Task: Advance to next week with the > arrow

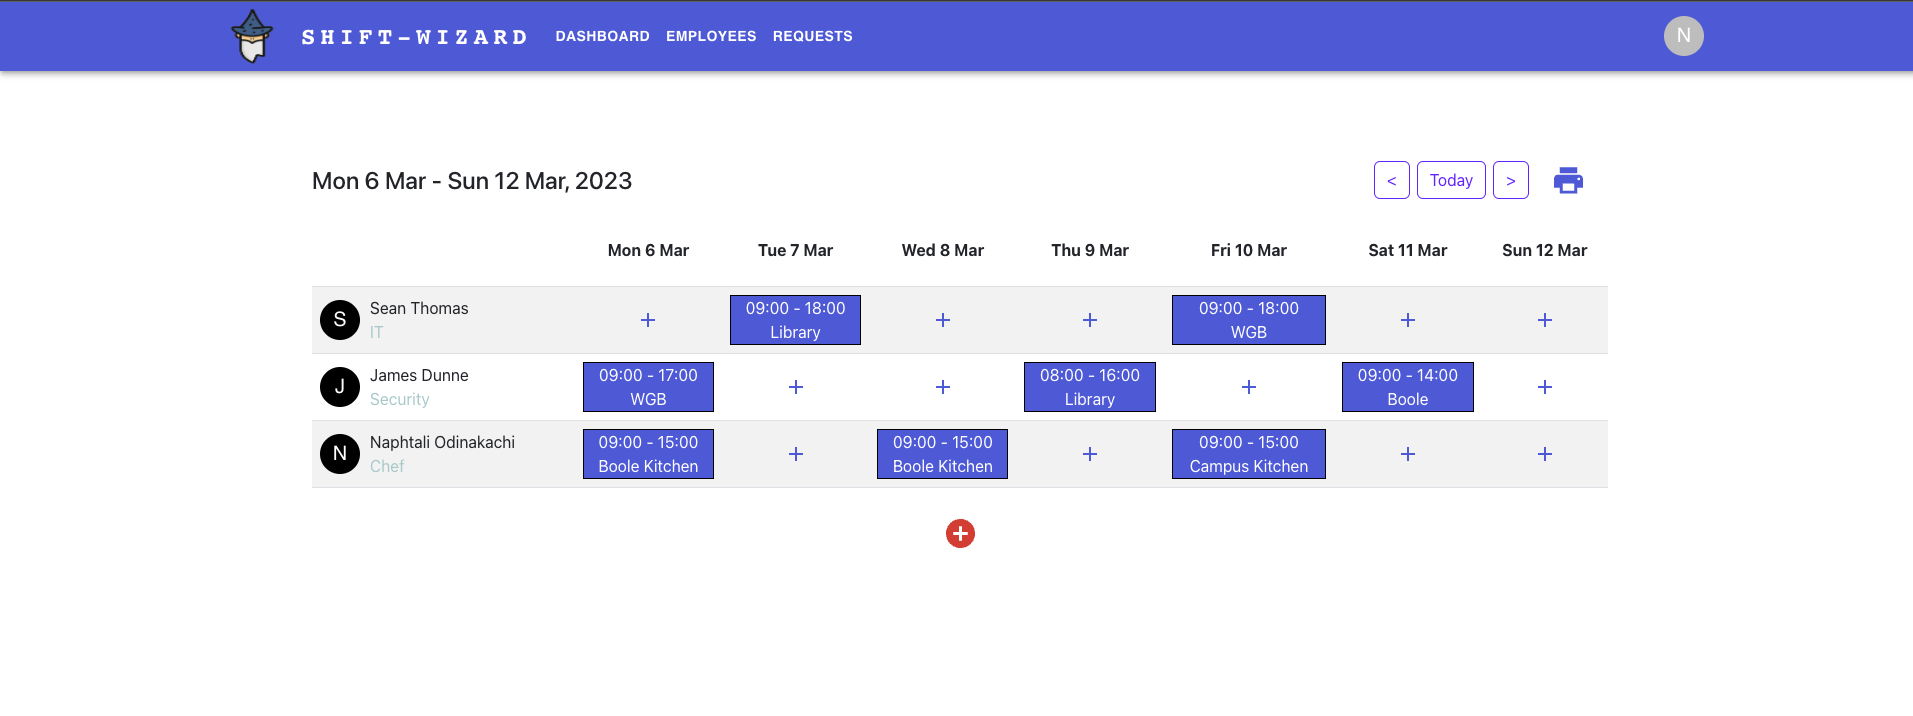Action: (x=1510, y=179)
